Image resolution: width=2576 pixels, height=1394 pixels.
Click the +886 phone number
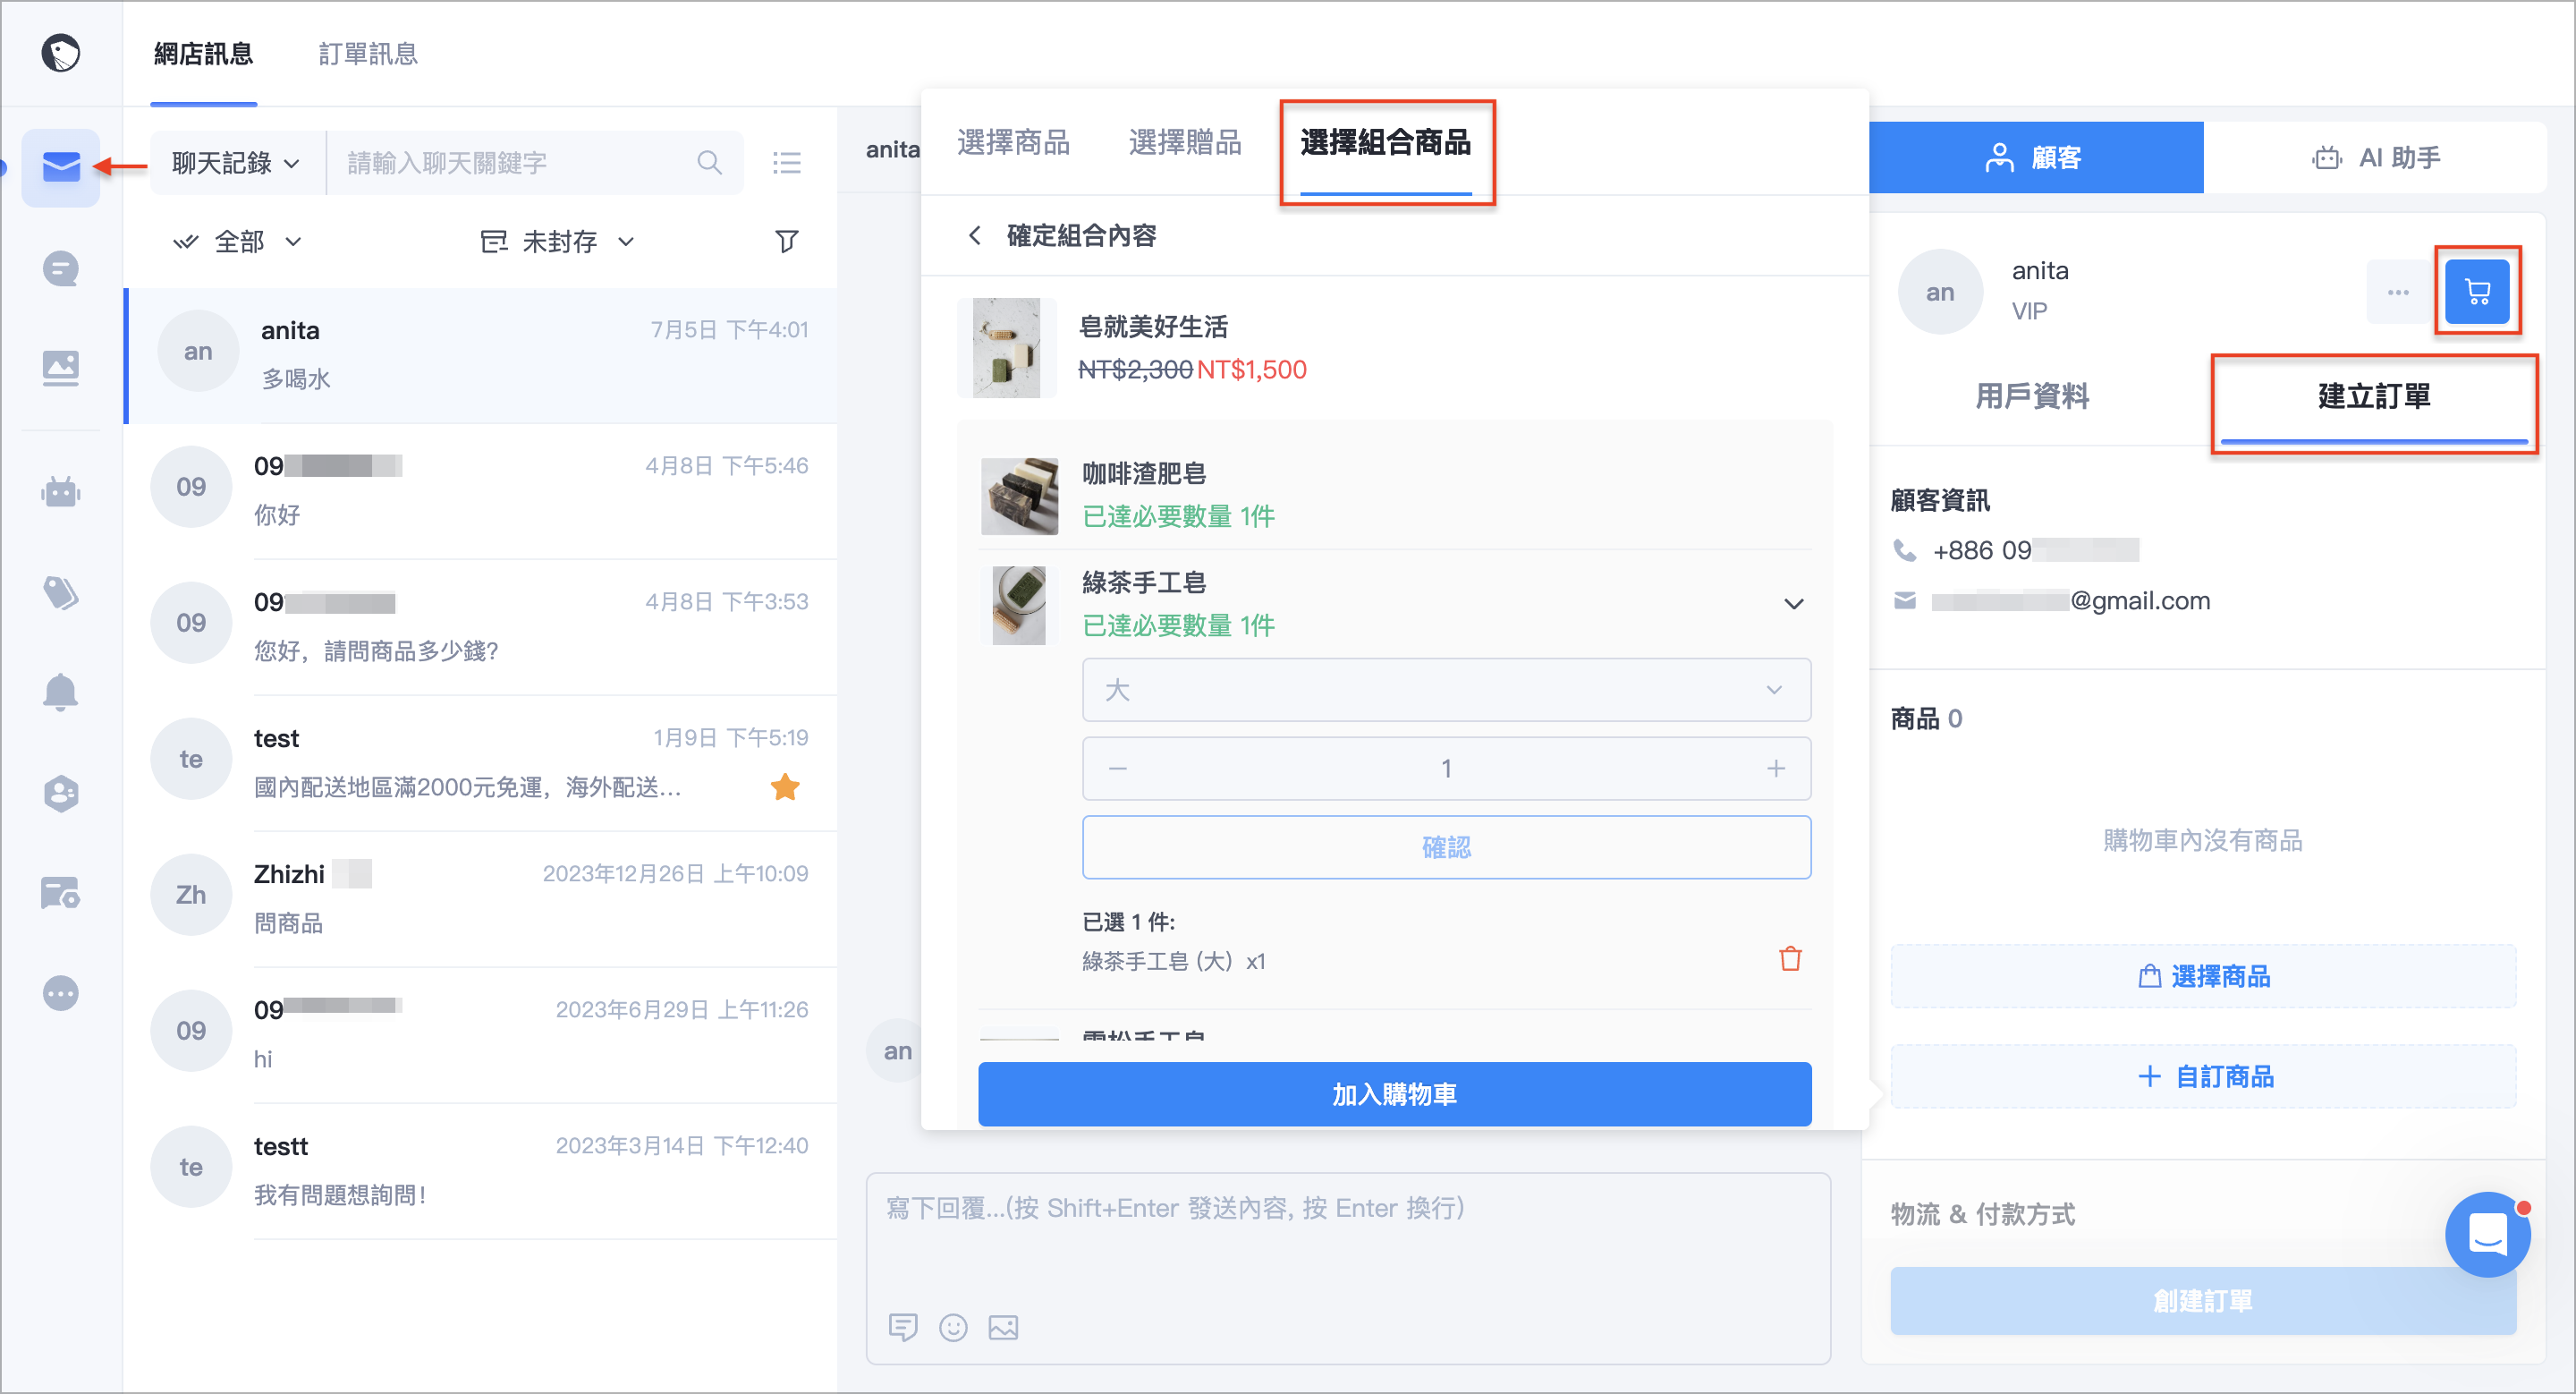pyautogui.click(x=2035, y=550)
